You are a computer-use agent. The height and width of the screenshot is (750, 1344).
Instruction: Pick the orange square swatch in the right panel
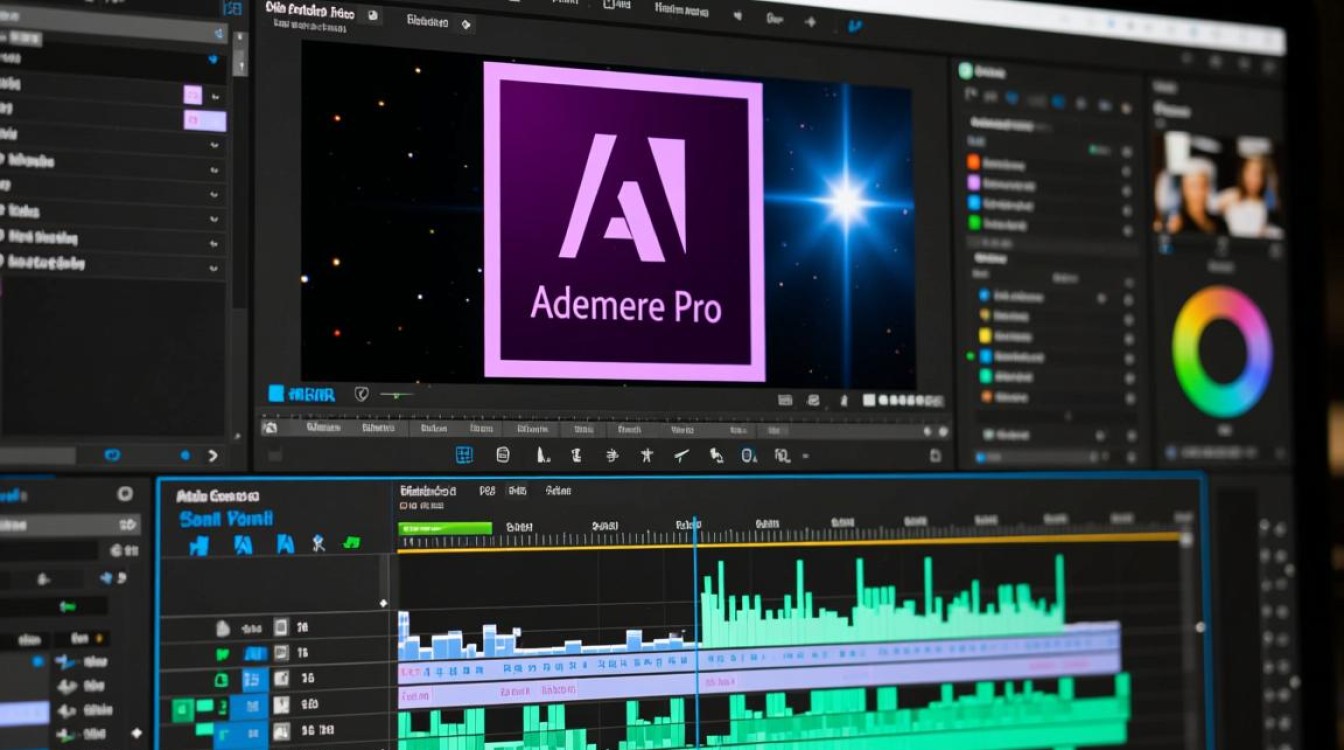click(973, 162)
